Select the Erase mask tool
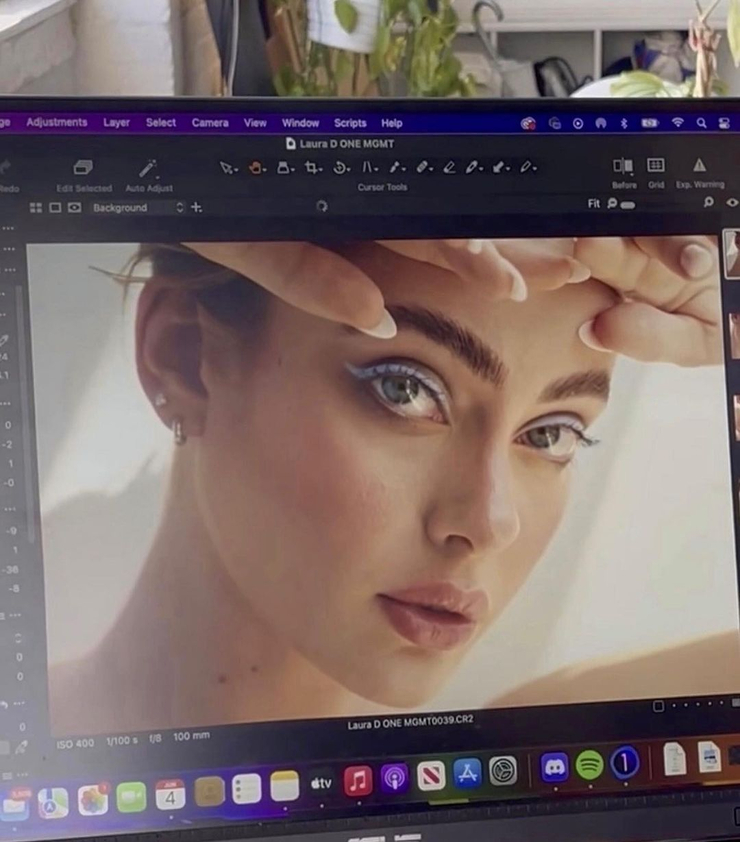 (449, 167)
